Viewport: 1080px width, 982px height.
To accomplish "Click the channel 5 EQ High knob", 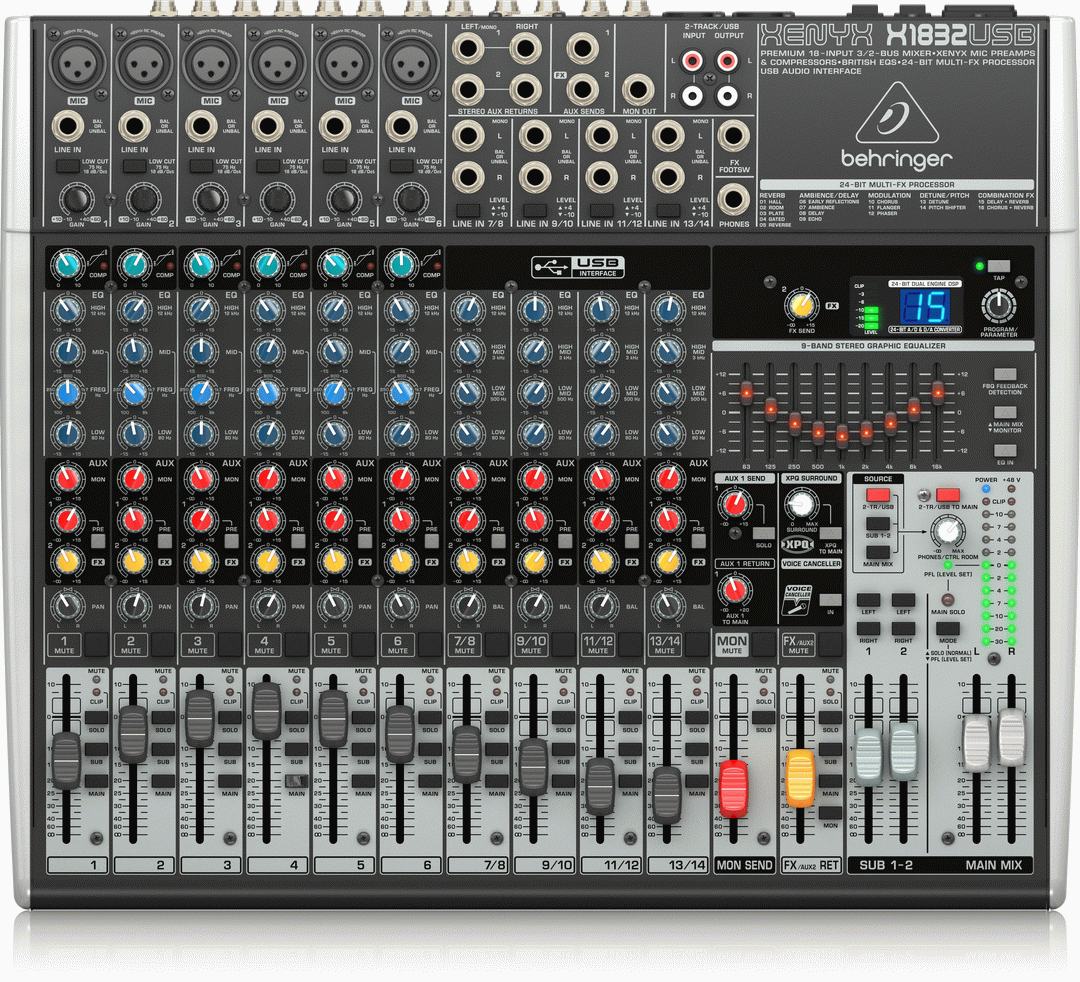I will point(334,311).
